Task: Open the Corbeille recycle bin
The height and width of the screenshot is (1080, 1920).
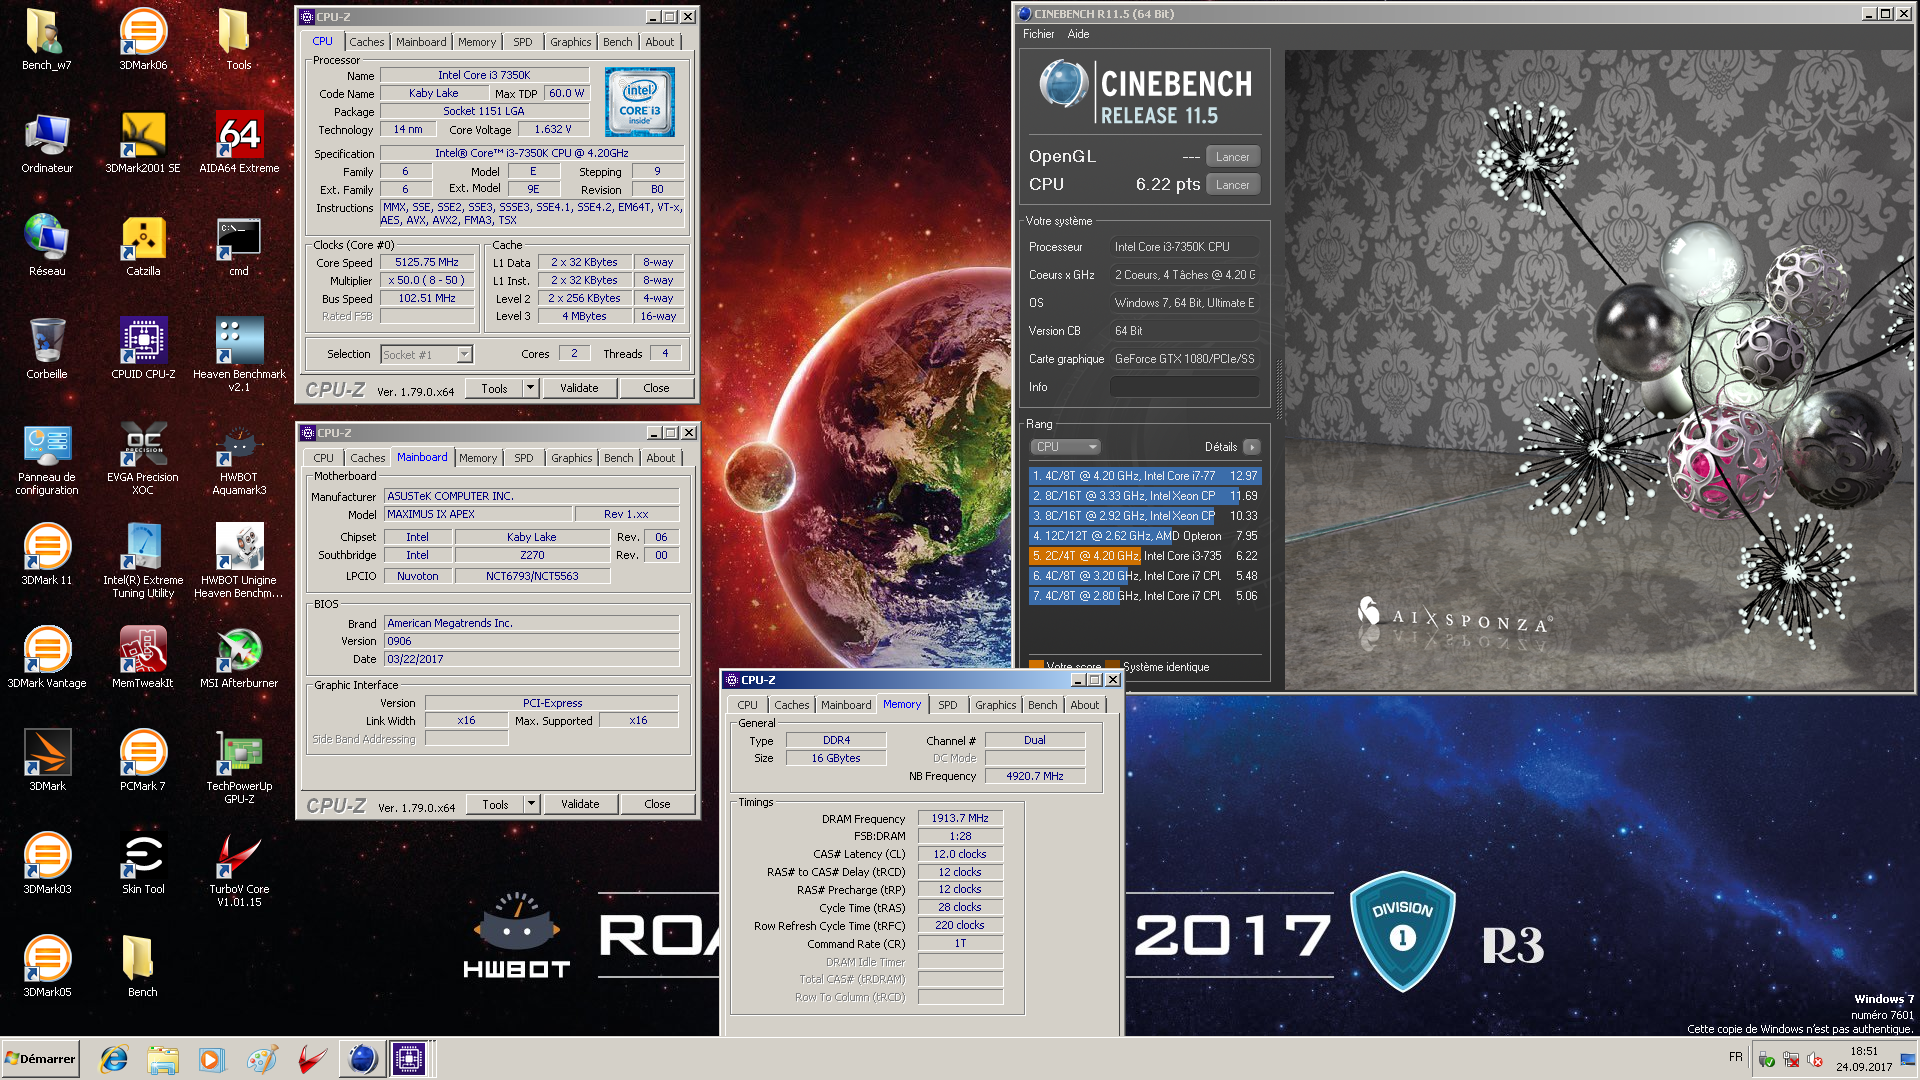Action: [x=46, y=349]
